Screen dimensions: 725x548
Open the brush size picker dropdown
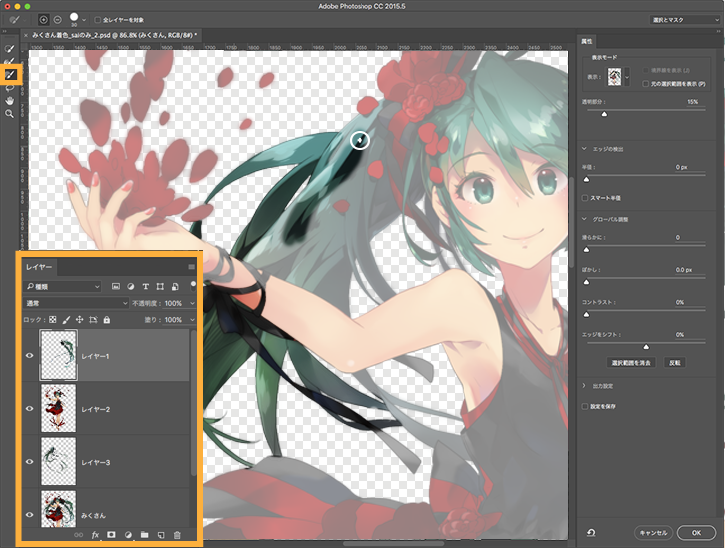[x=84, y=20]
